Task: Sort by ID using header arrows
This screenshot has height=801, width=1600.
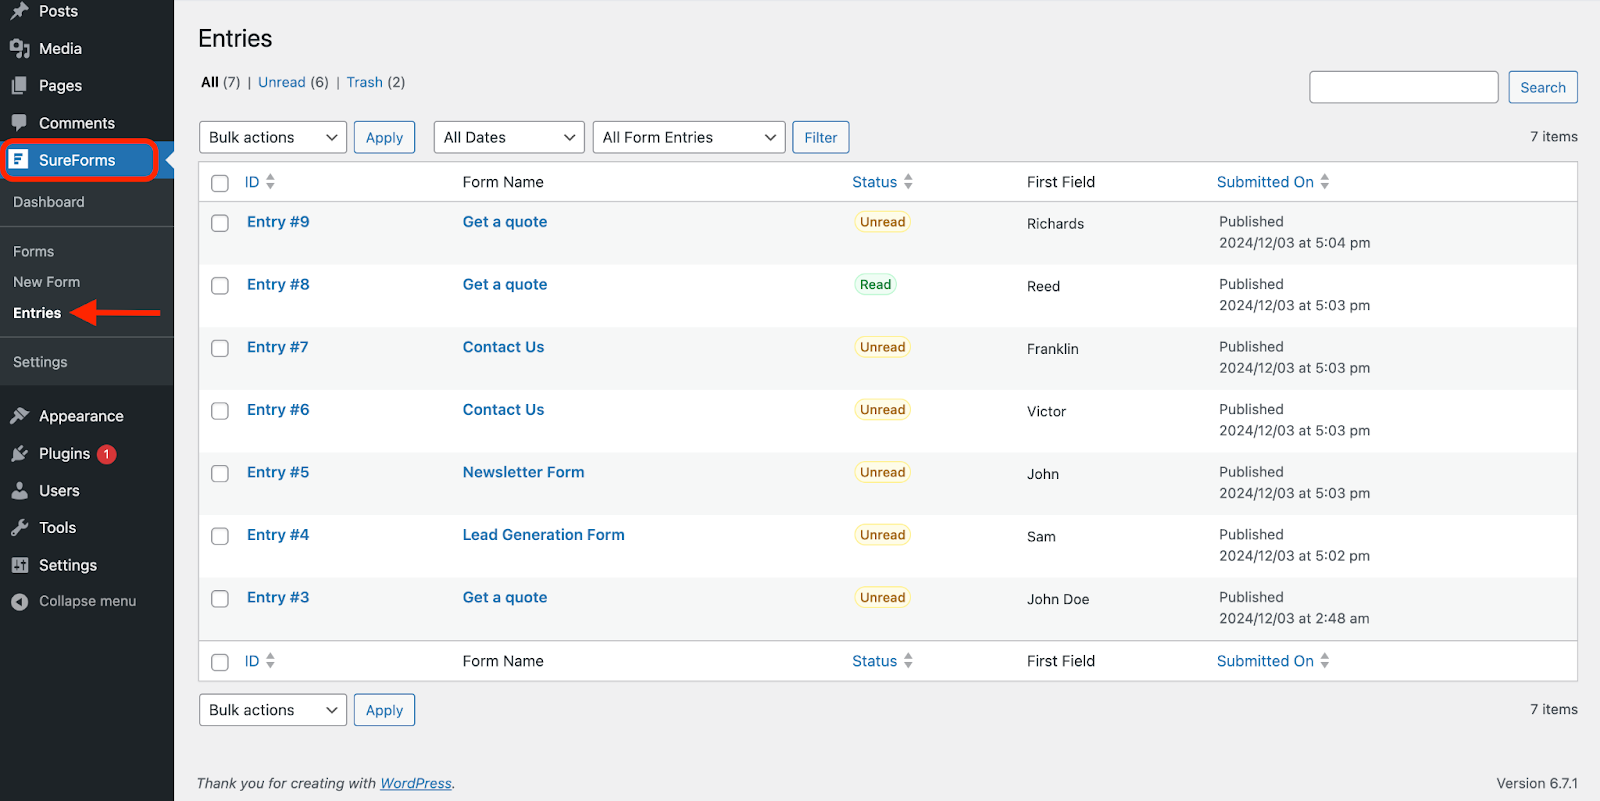Action: click(x=270, y=182)
